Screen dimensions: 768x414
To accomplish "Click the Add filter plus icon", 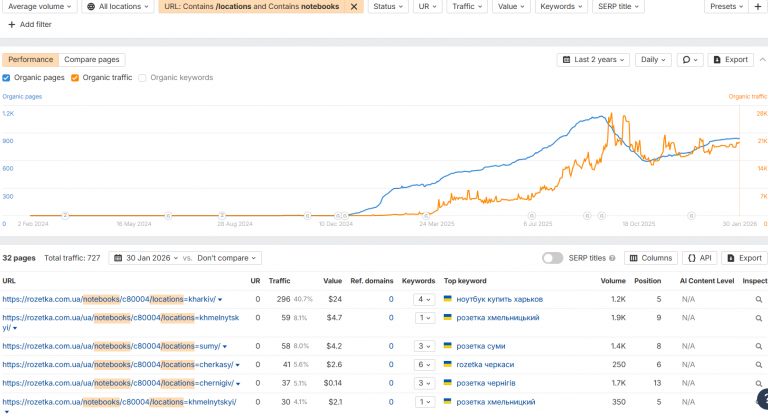I will click(x=12, y=24).
